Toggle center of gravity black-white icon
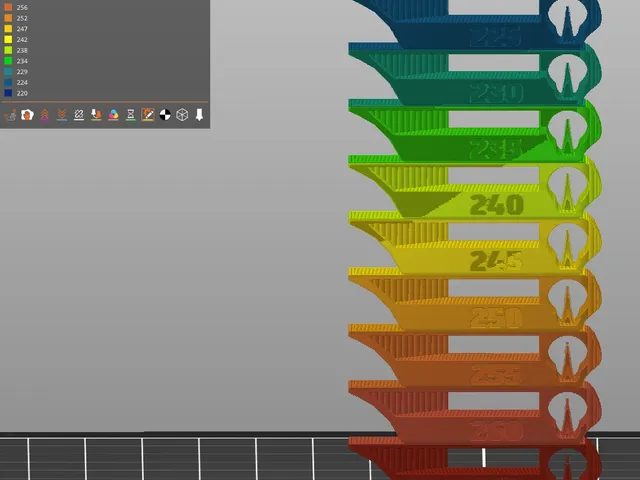This screenshot has width=640, height=480. (x=165, y=115)
